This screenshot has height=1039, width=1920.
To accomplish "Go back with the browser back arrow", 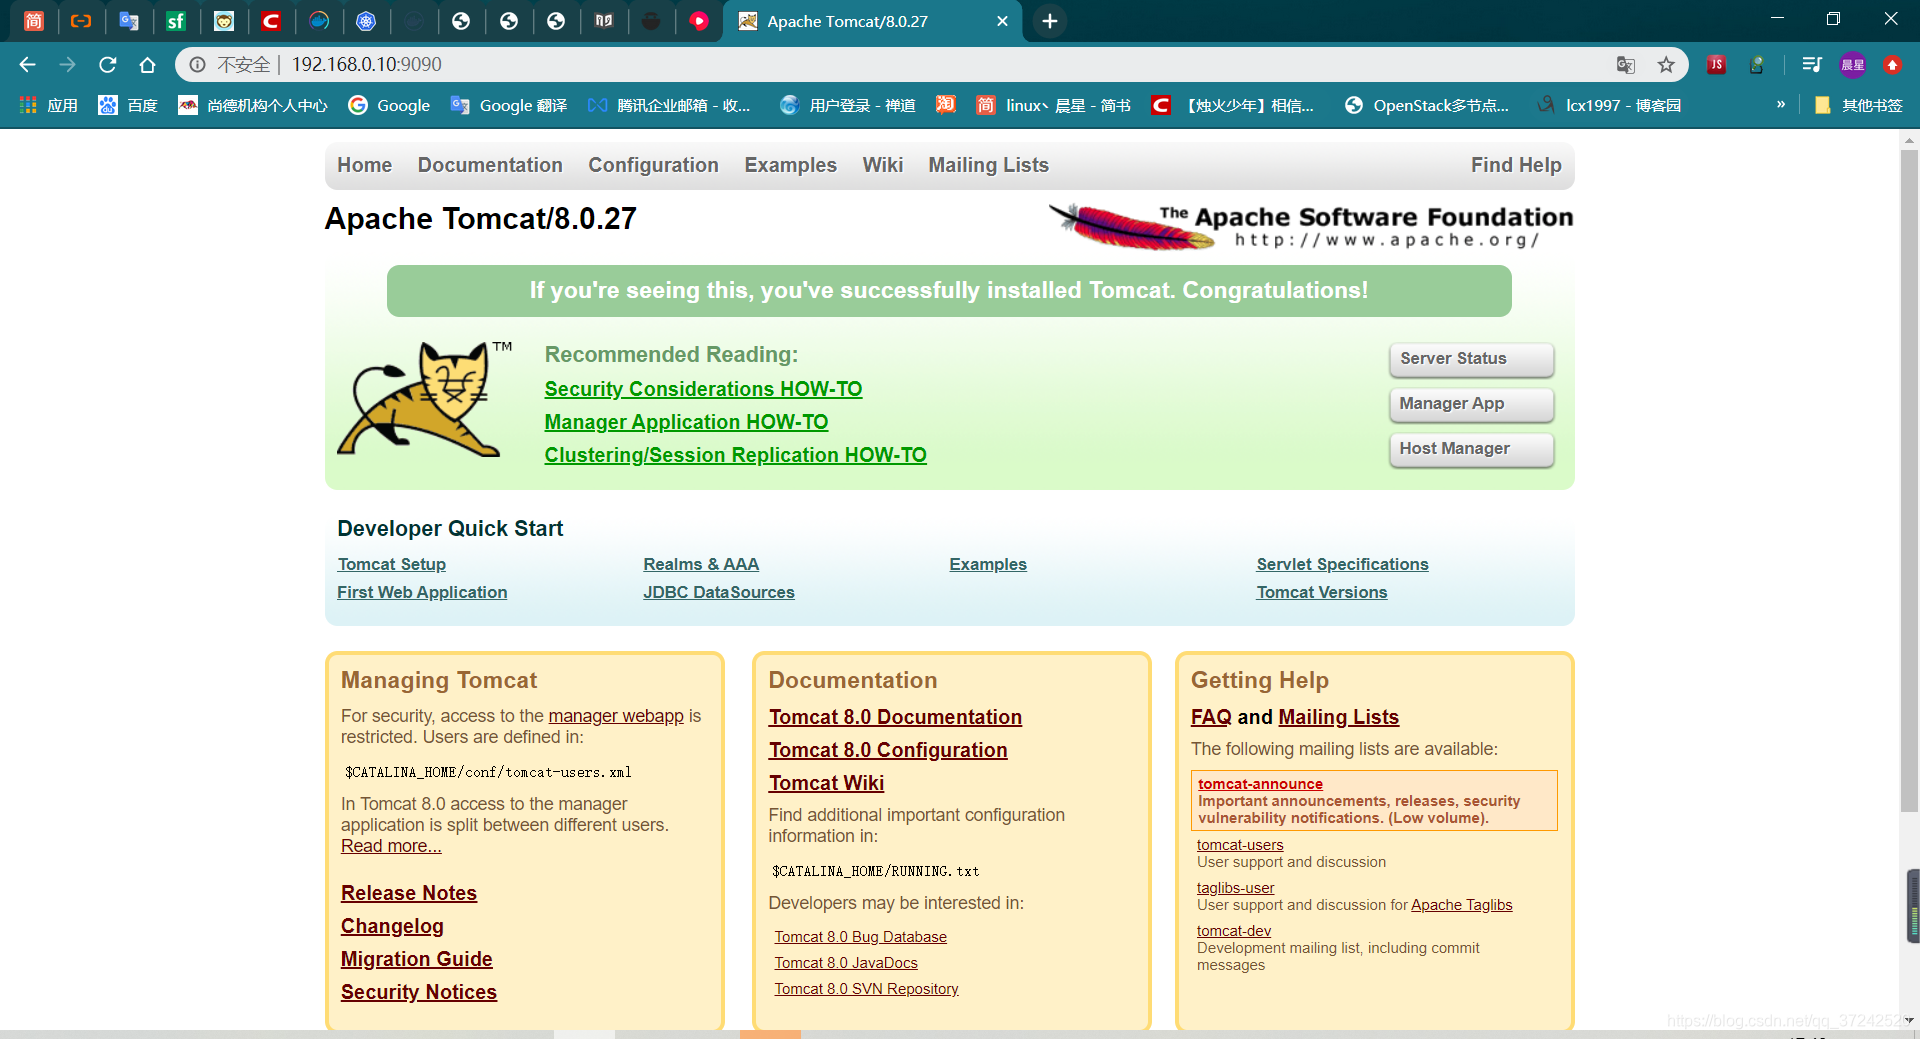I will [27, 65].
